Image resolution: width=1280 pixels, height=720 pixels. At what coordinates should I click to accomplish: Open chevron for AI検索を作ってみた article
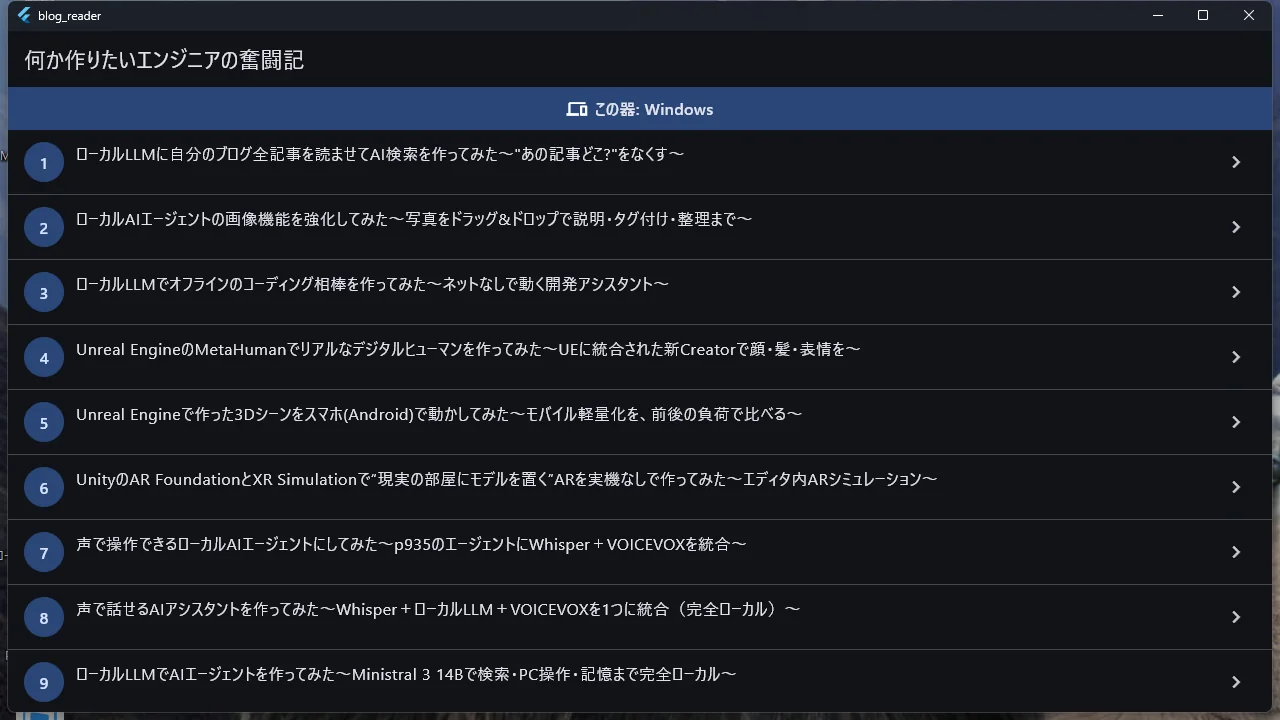[x=1236, y=162]
